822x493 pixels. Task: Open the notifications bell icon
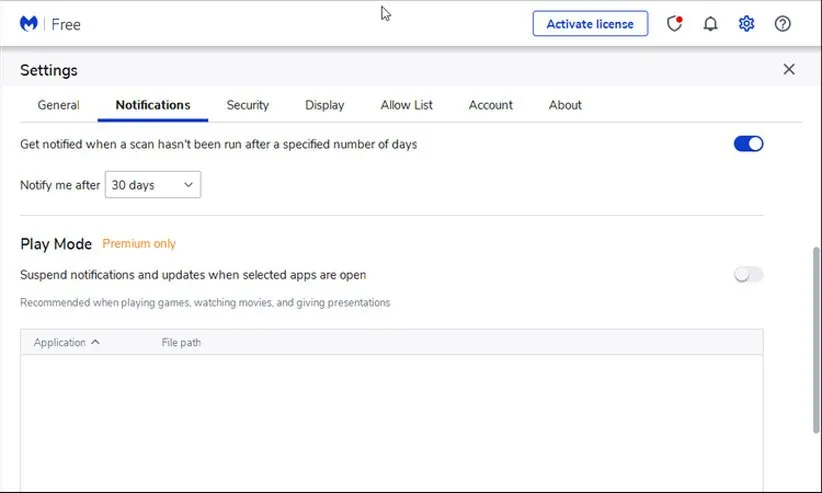tap(710, 24)
